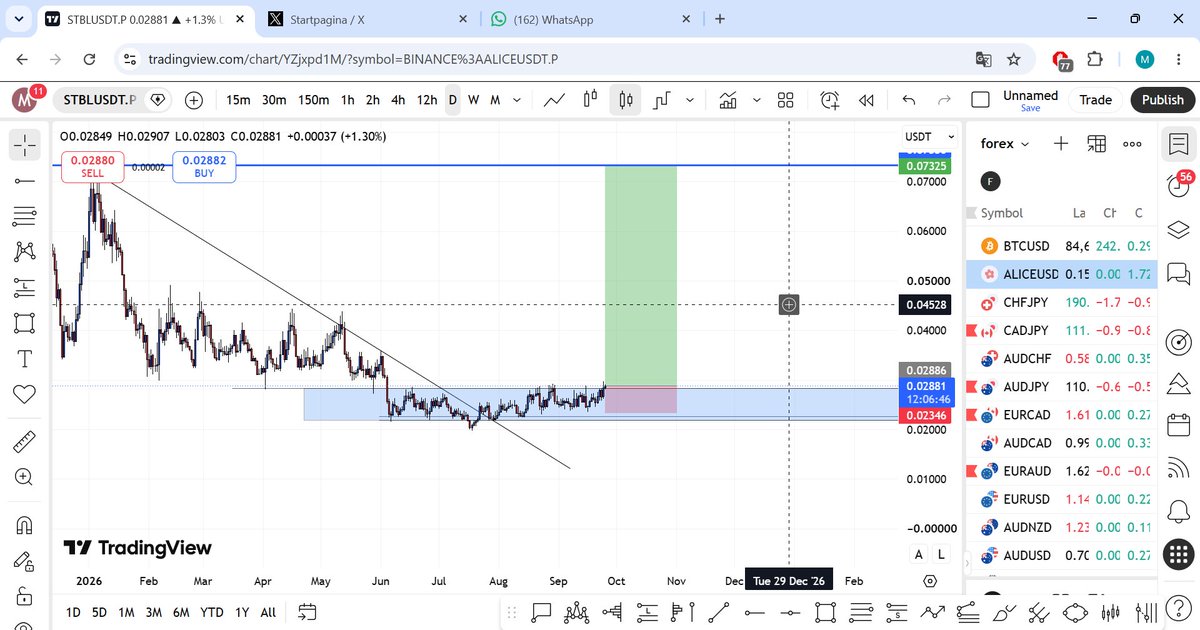1200x630 pixels.
Task: Select EURUSD in the watchlist
Action: 1062,498
